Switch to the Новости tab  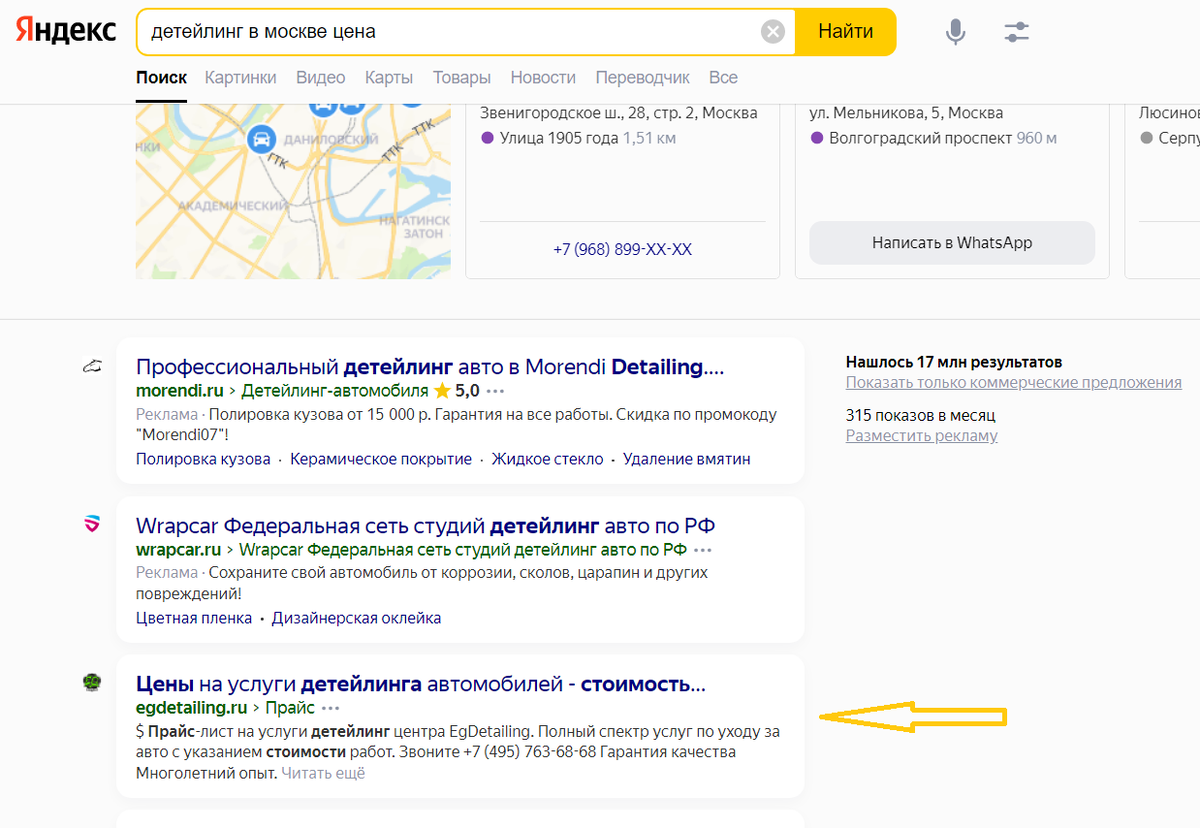tap(543, 77)
